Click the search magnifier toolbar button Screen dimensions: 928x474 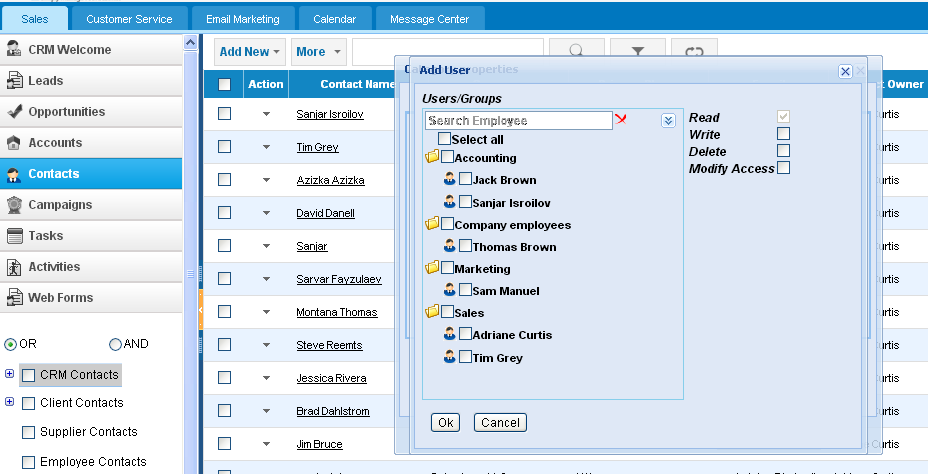click(x=576, y=48)
